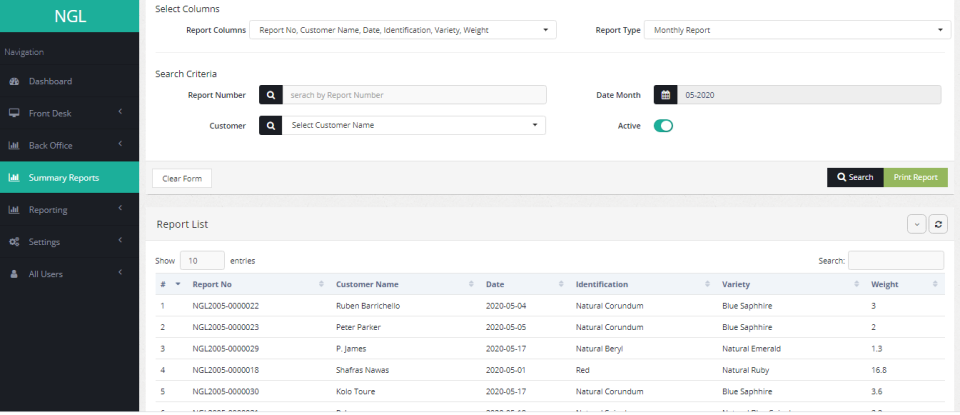Viewport: 960px width, 415px height.
Task: Select report NGL2005-0000030 cell
Action: click(225, 392)
